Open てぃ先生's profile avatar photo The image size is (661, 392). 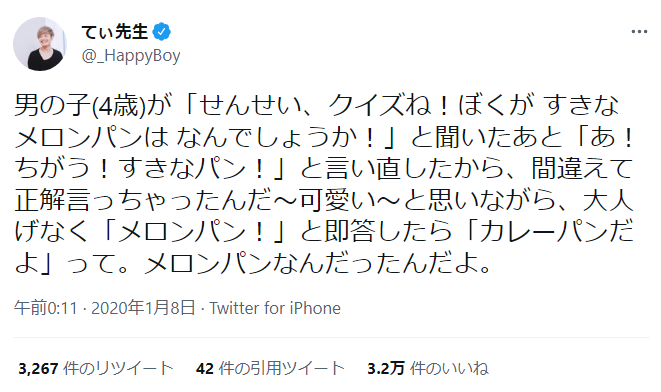tap(40, 44)
